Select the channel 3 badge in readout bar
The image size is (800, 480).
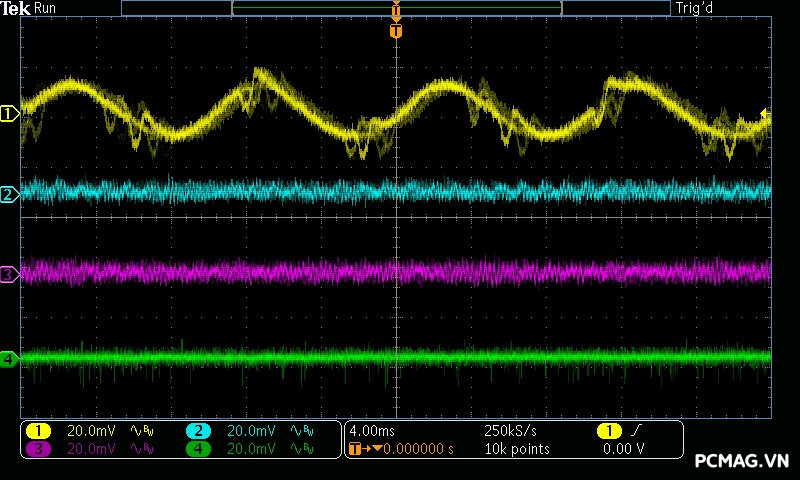38,449
